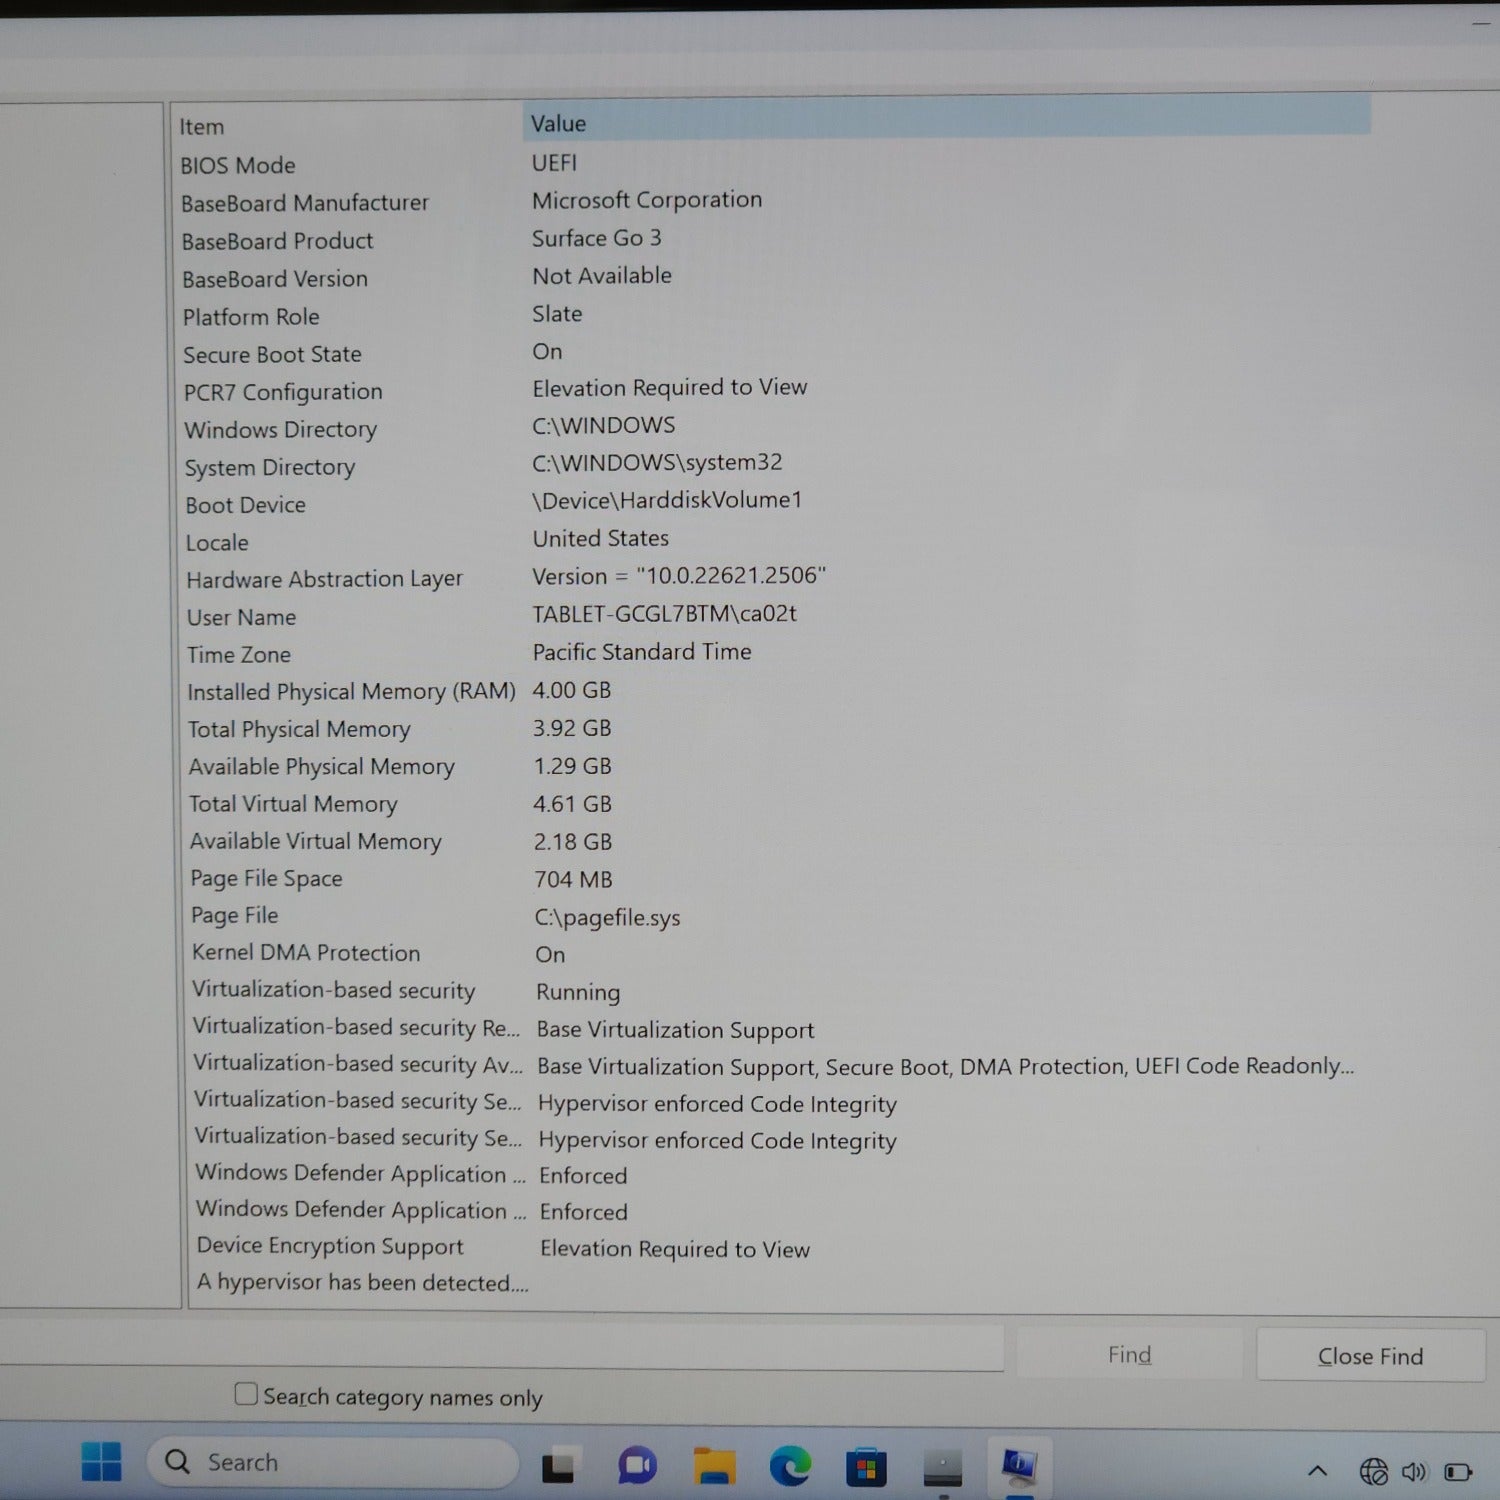Select the Installed Physical Memory (RAM) row
This screenshot has width=1500, height=1500.
coord(351,692)
